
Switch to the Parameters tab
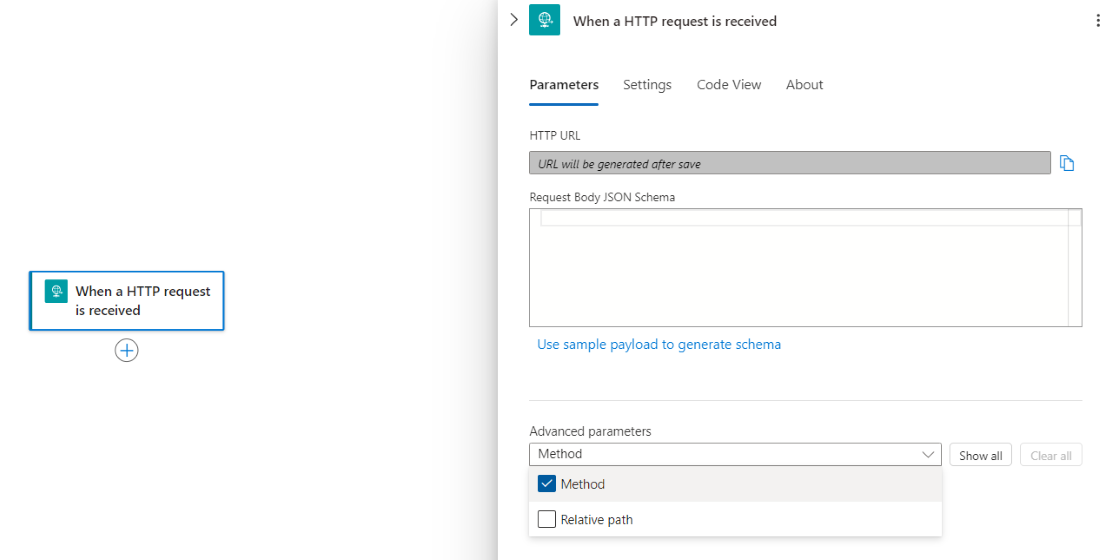[564, 85]
